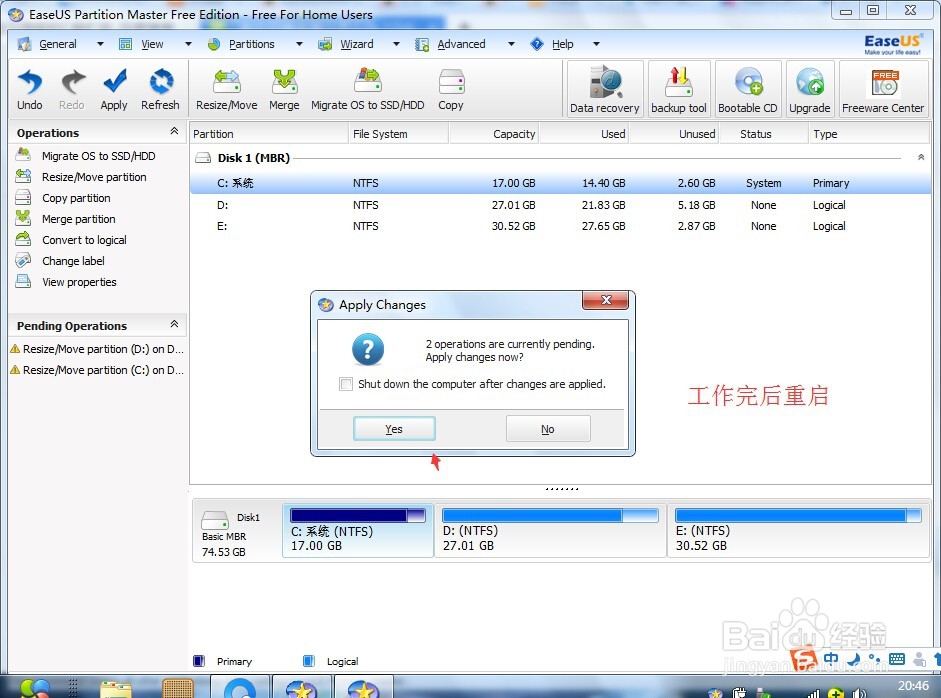Sort by the Unused column header
The height and width of the screenshot is (698, 941).
tap(674, 134)
